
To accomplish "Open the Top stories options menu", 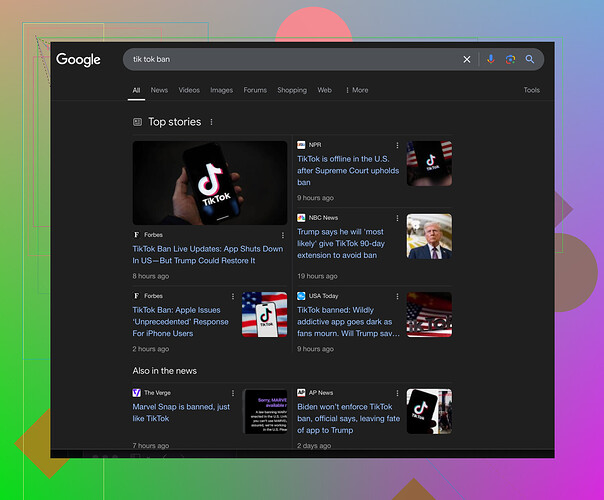I will pos(211,122).
